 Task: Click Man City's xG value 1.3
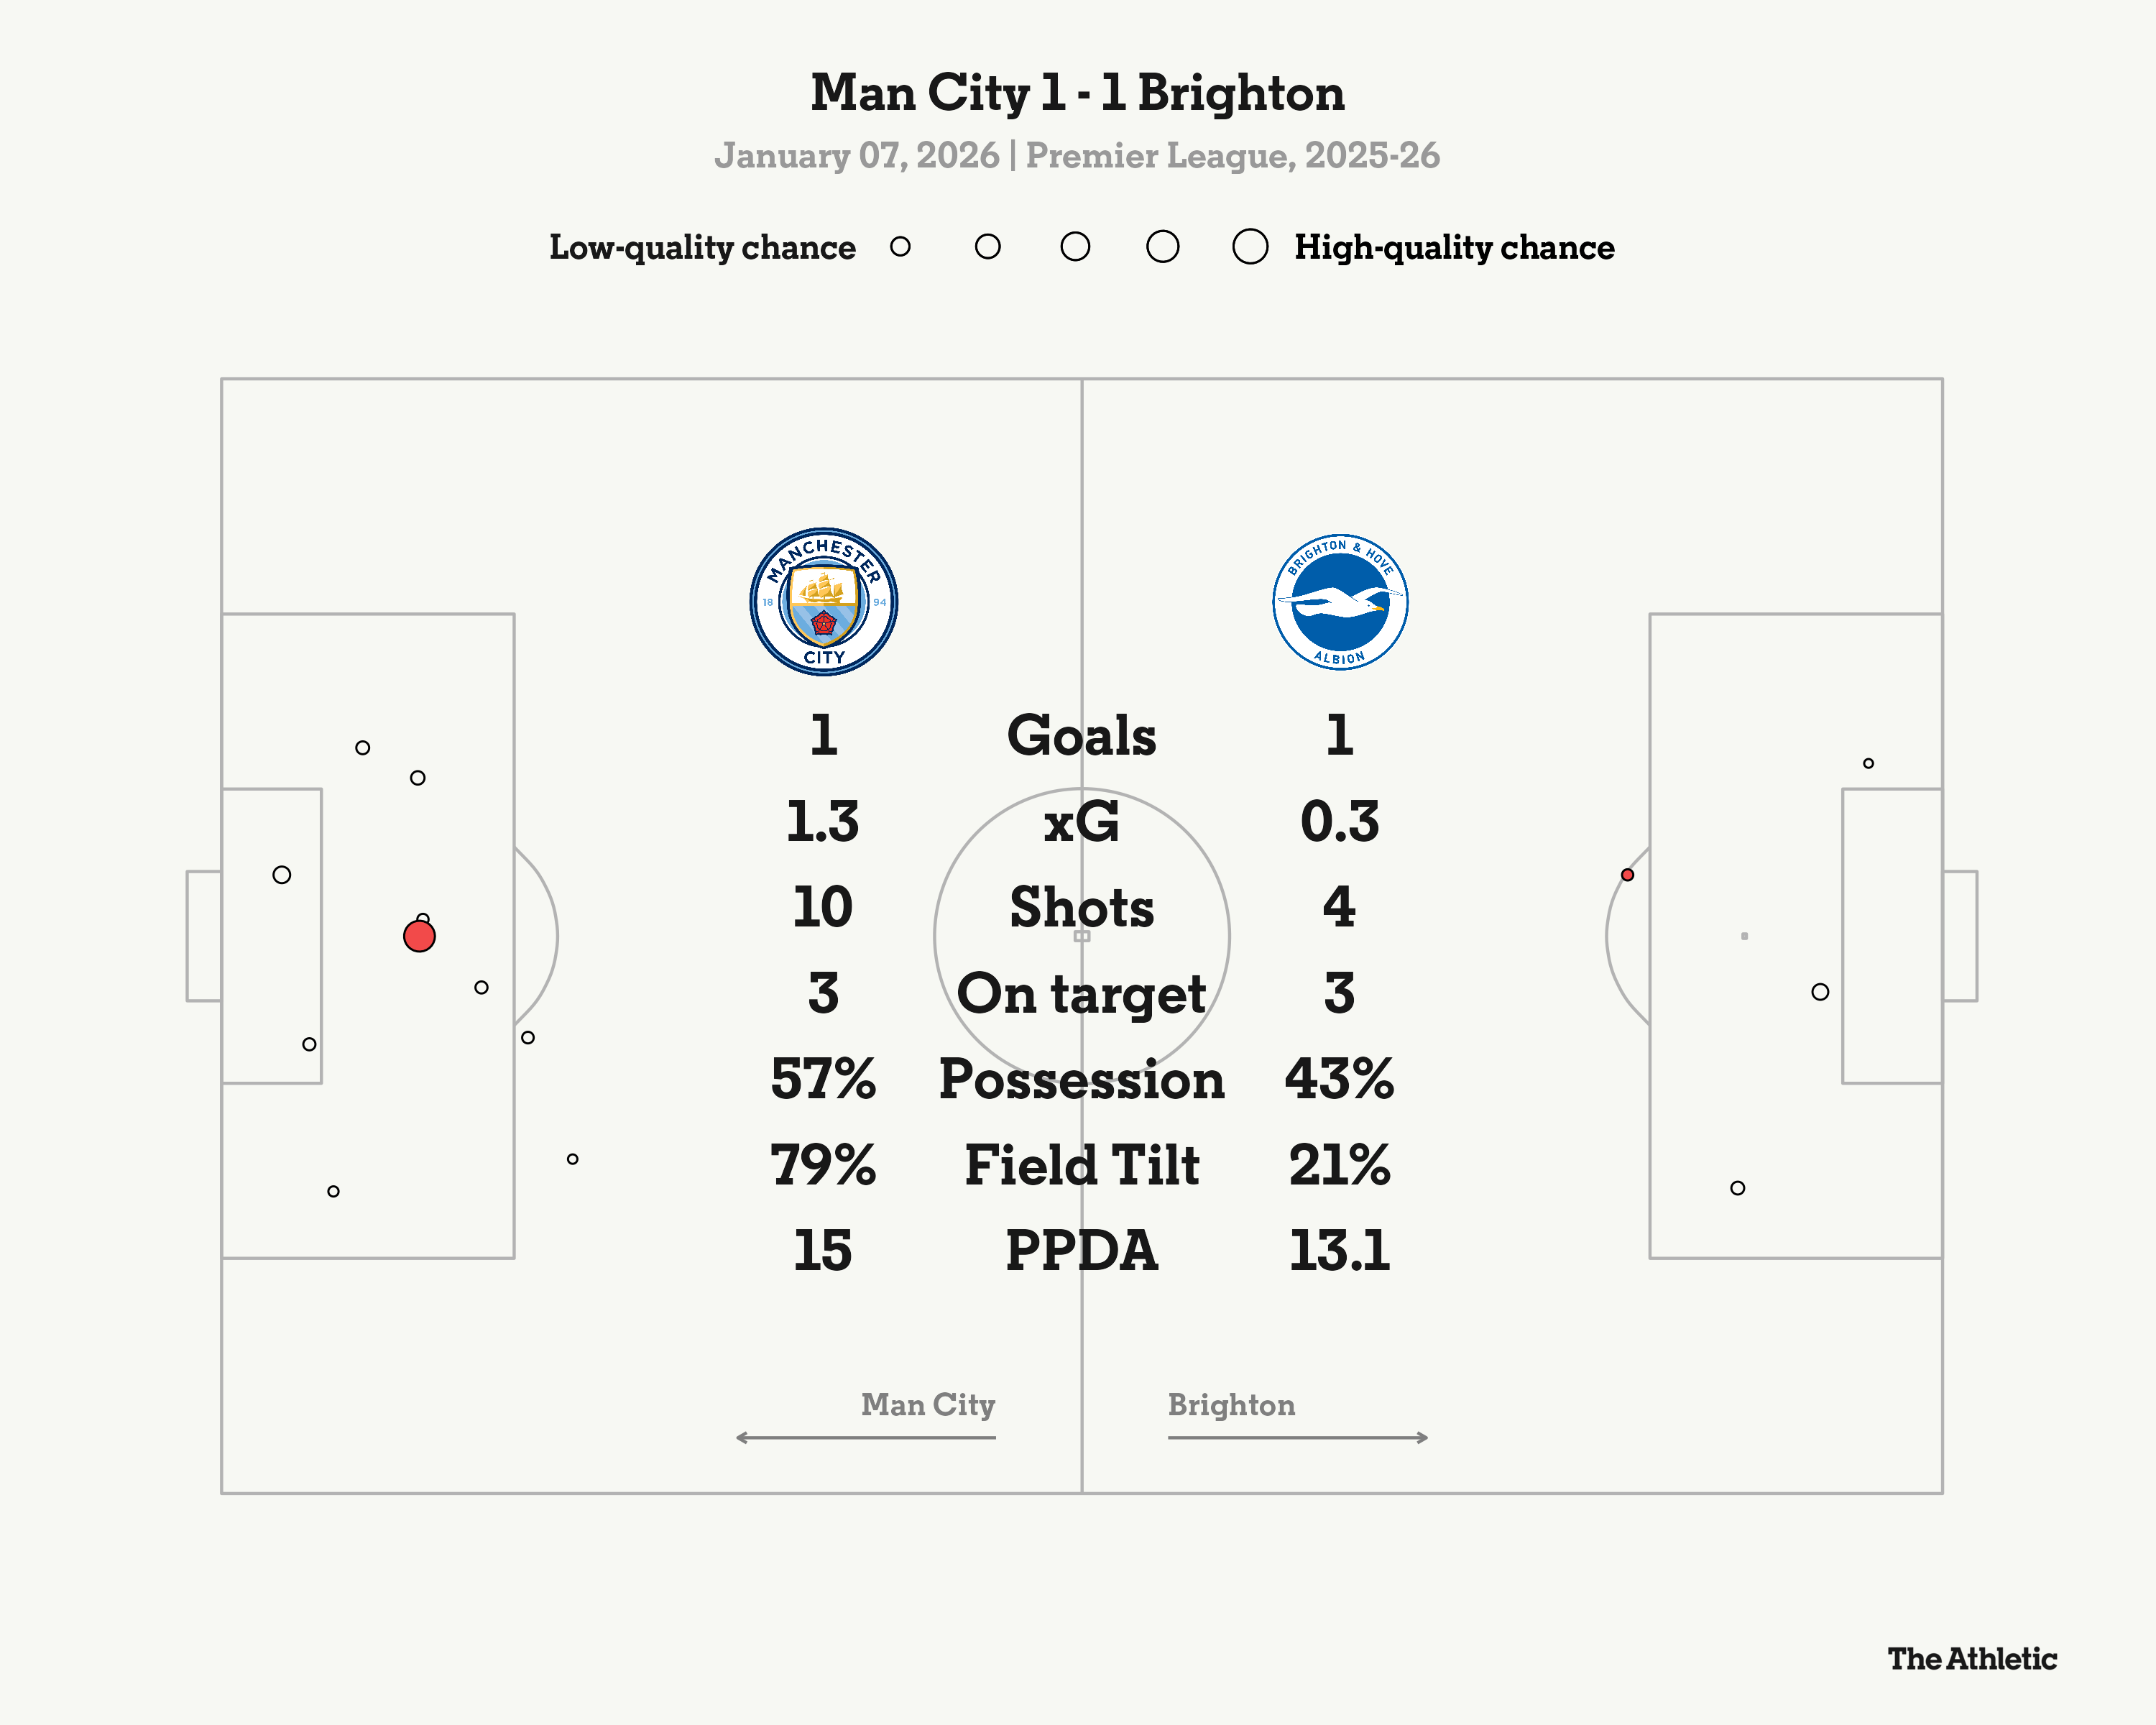tap(822, 822)
